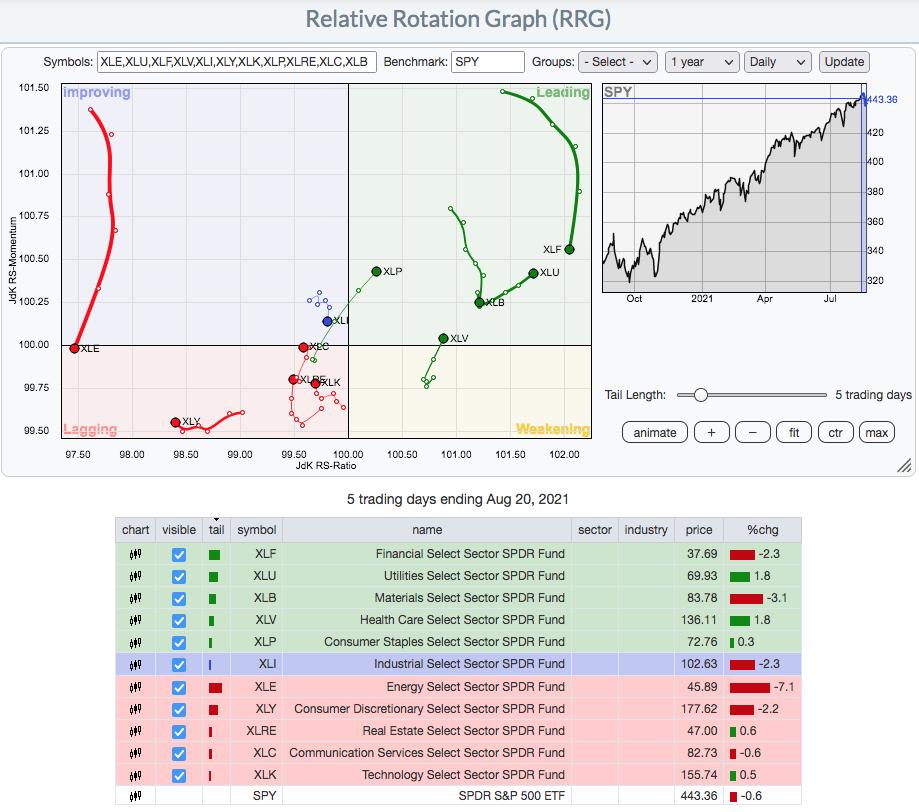Uncheck visible checkbox for XLU

[179, 577]
